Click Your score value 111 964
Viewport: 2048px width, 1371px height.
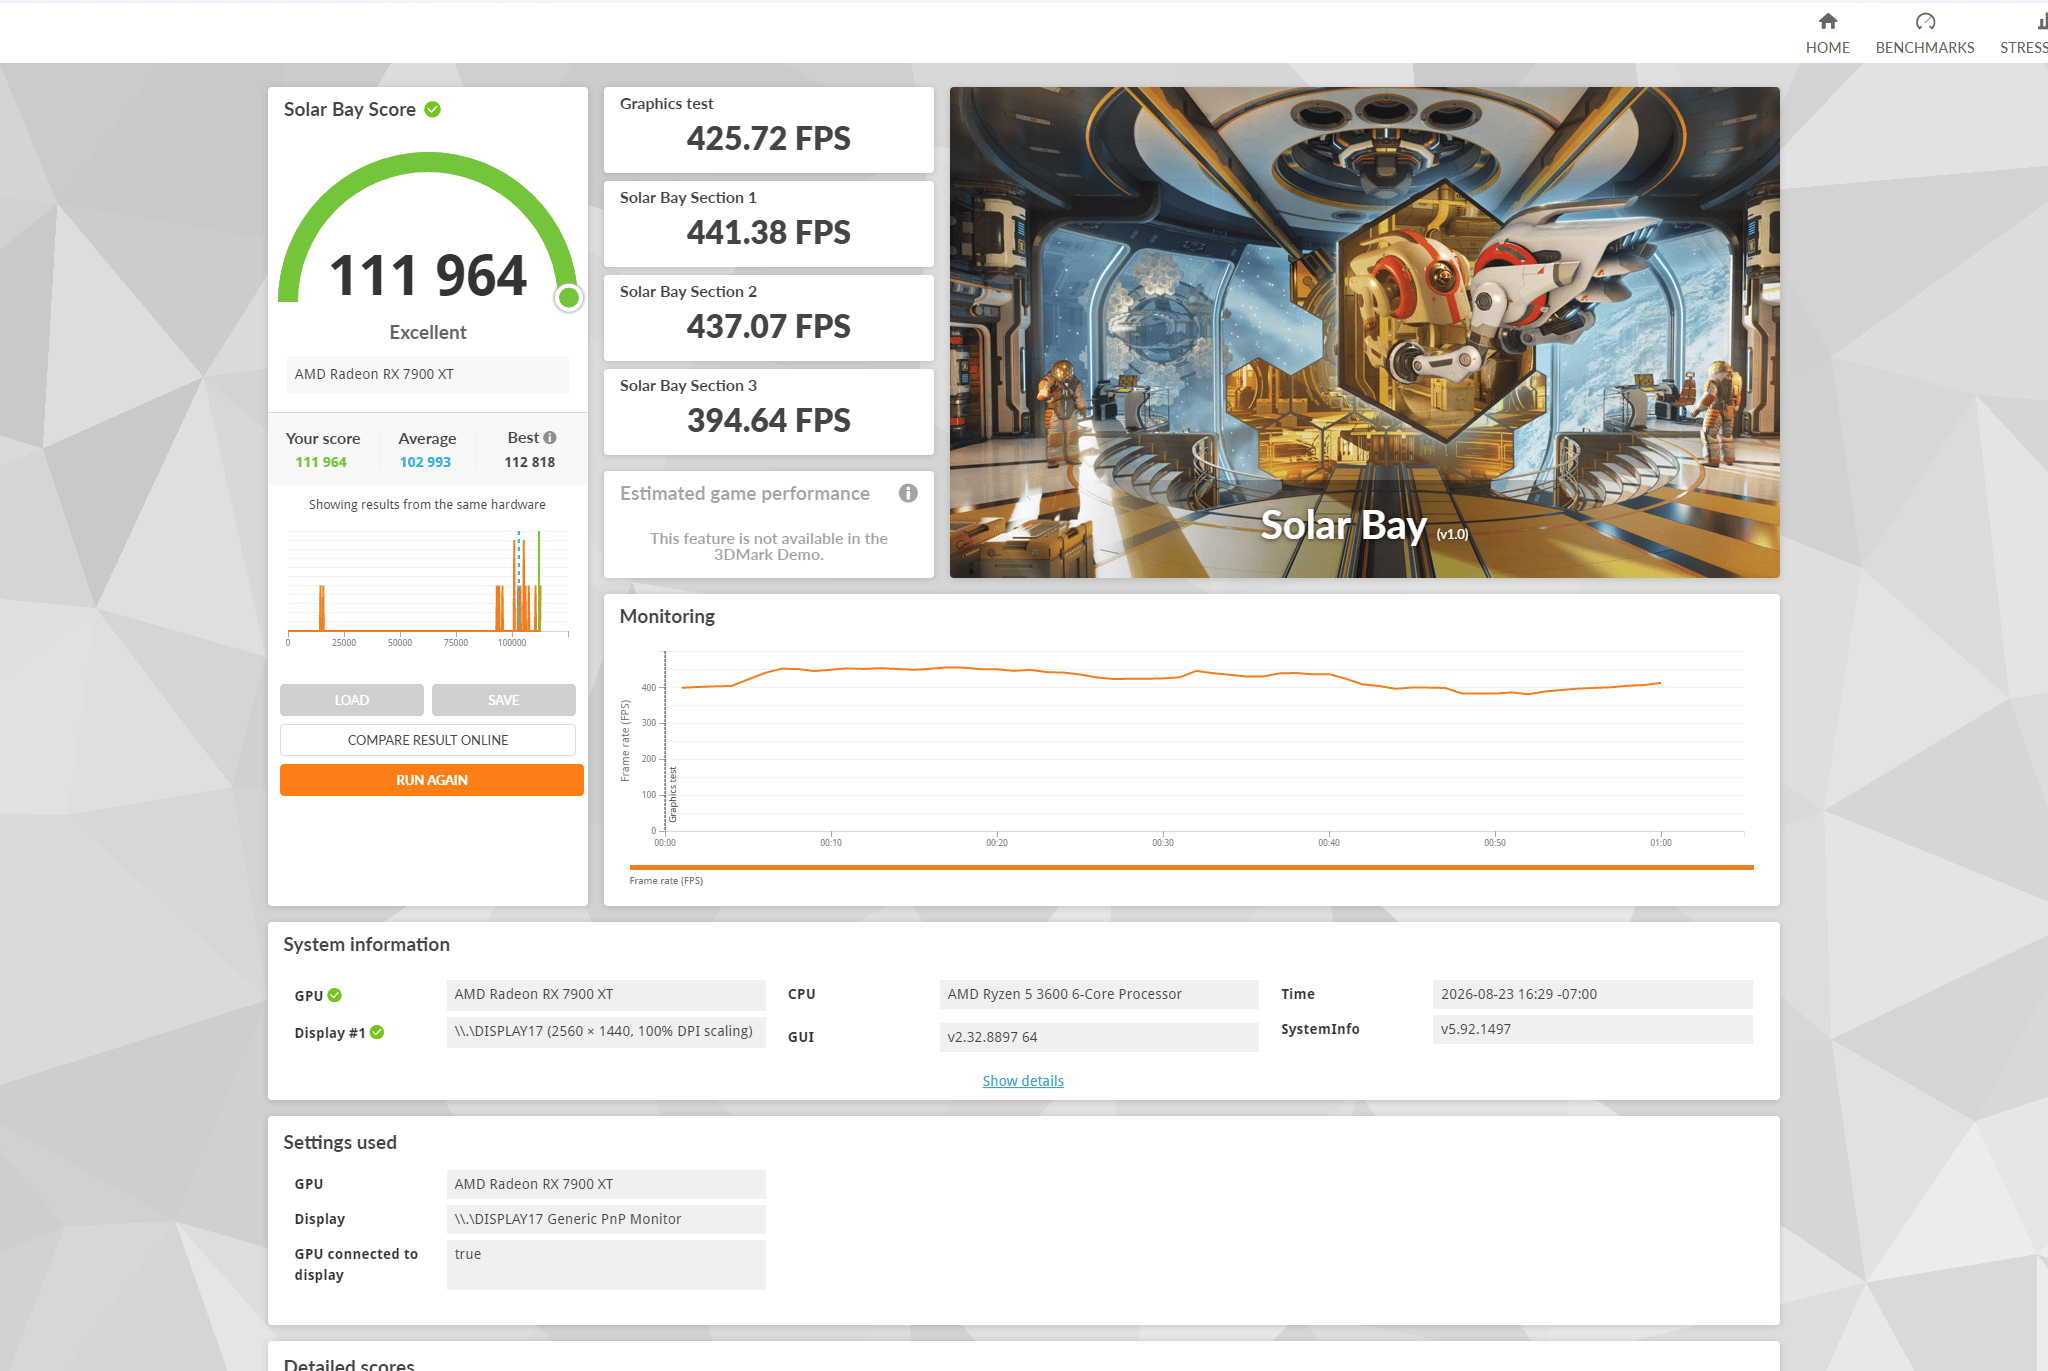click(x=321, y=462)
